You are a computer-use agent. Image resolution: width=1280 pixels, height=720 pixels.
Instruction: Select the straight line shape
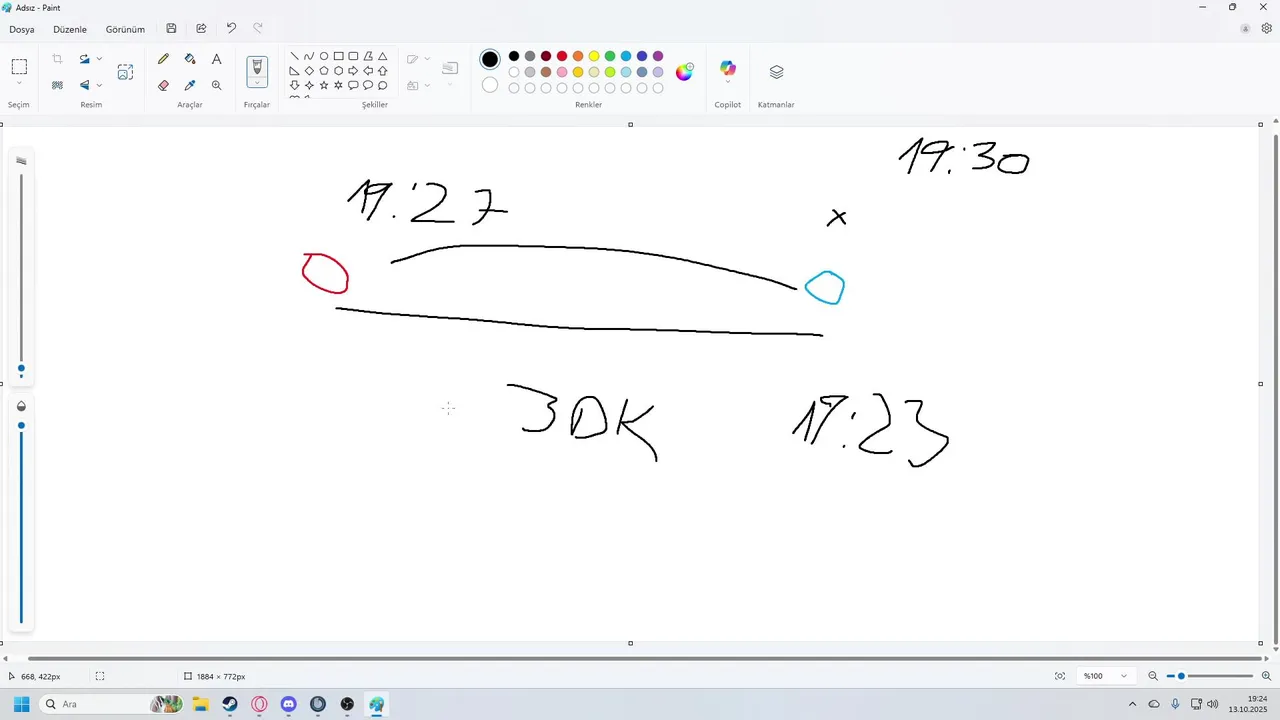[x=294, y=56]
